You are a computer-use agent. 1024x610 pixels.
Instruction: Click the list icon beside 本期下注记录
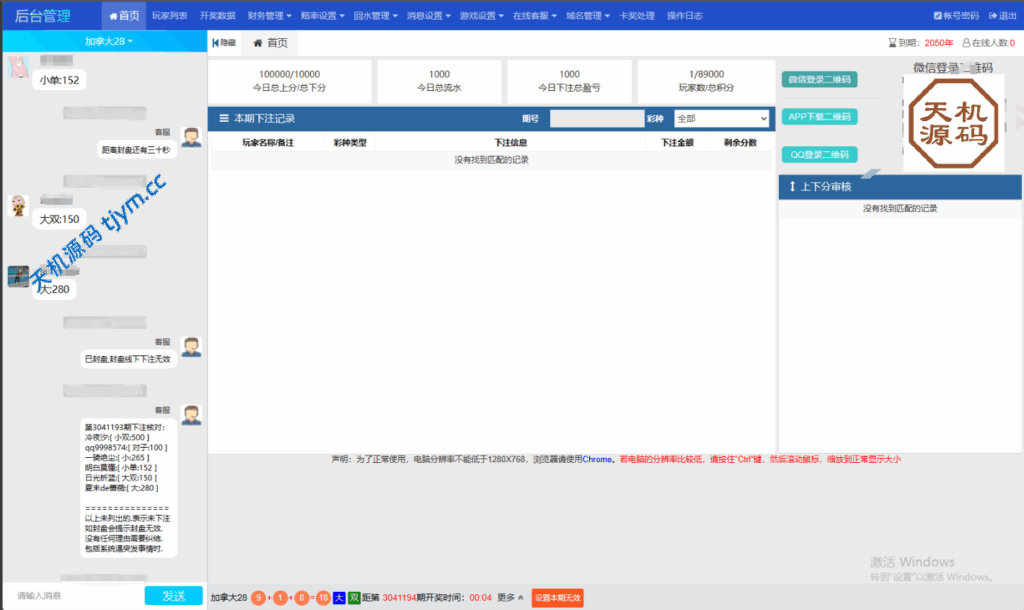coord(224,118)
